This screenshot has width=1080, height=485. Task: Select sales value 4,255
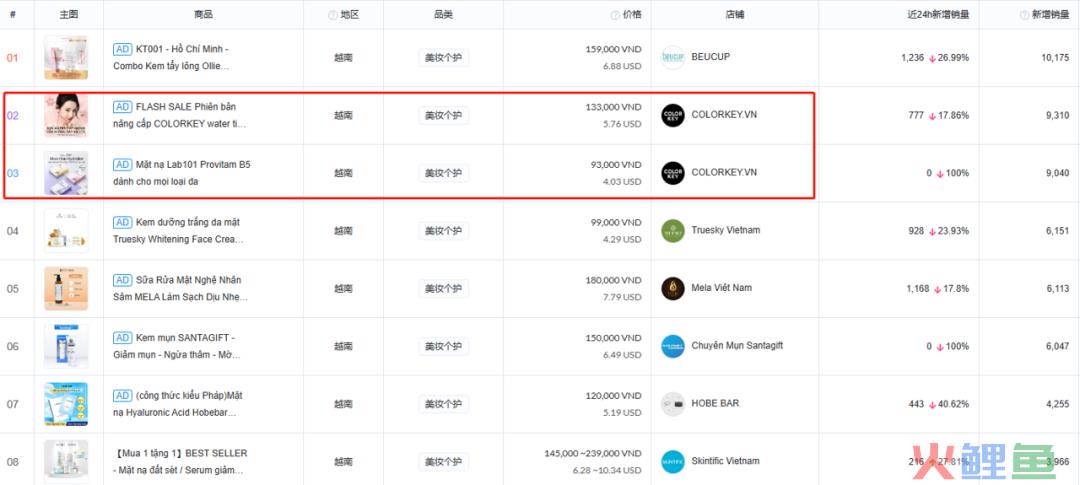click(1057, 404)
